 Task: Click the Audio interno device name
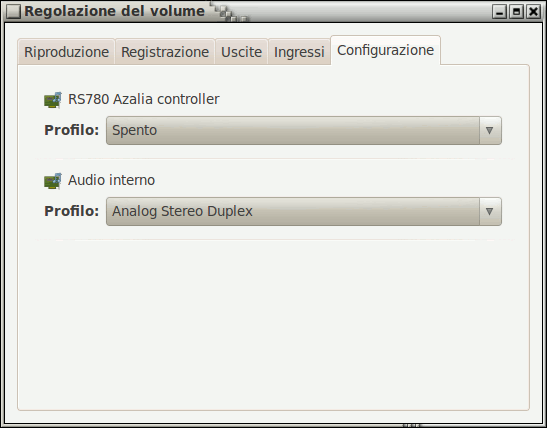click(x=111, y=180)
